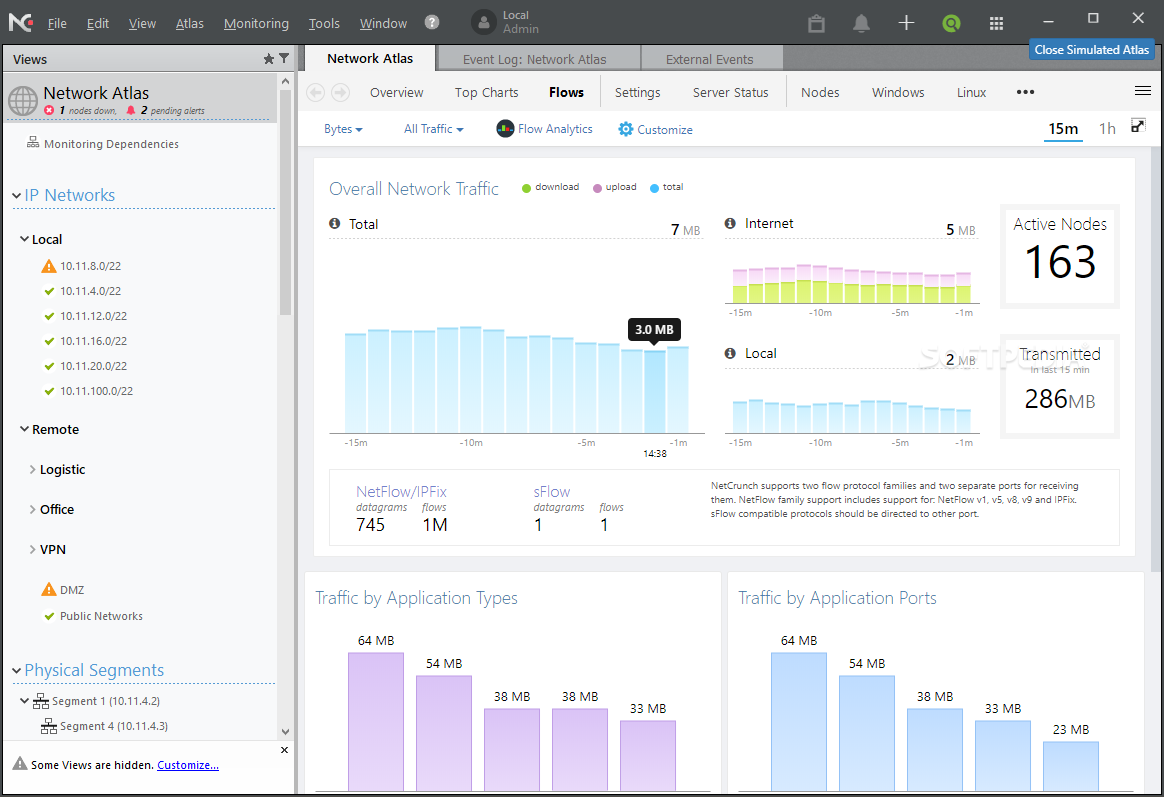
Task: Open the Tools menu
Action: pos(324,23)
